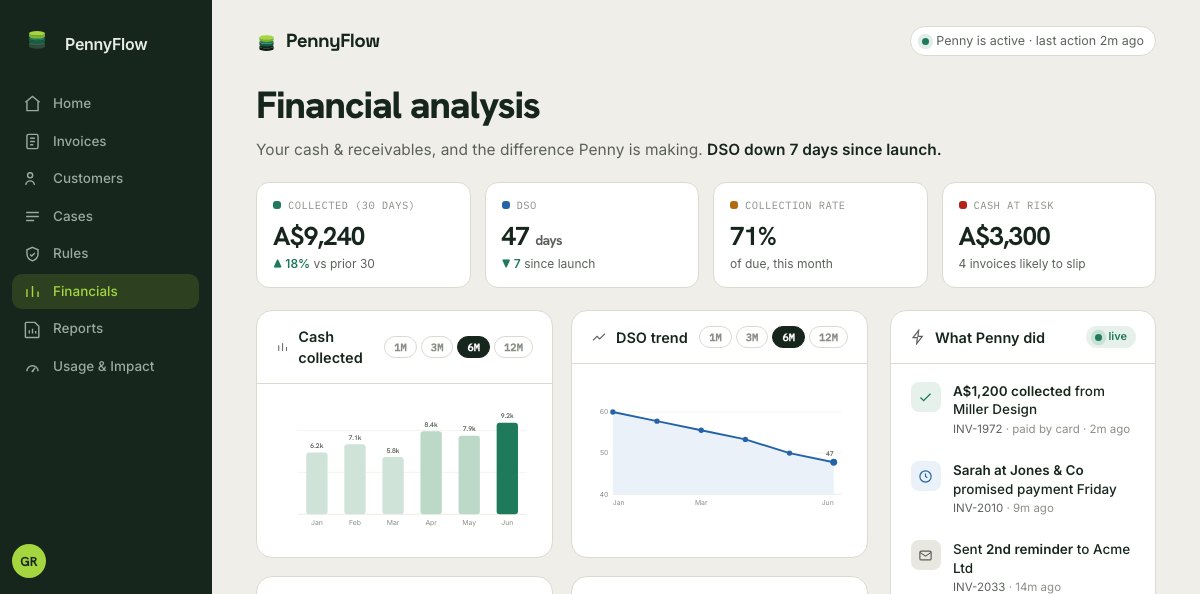This screenshot has height=594, width=1200.
Task: Click the envelope icon for Acme Ltd reminder
Action: [926, 555]
